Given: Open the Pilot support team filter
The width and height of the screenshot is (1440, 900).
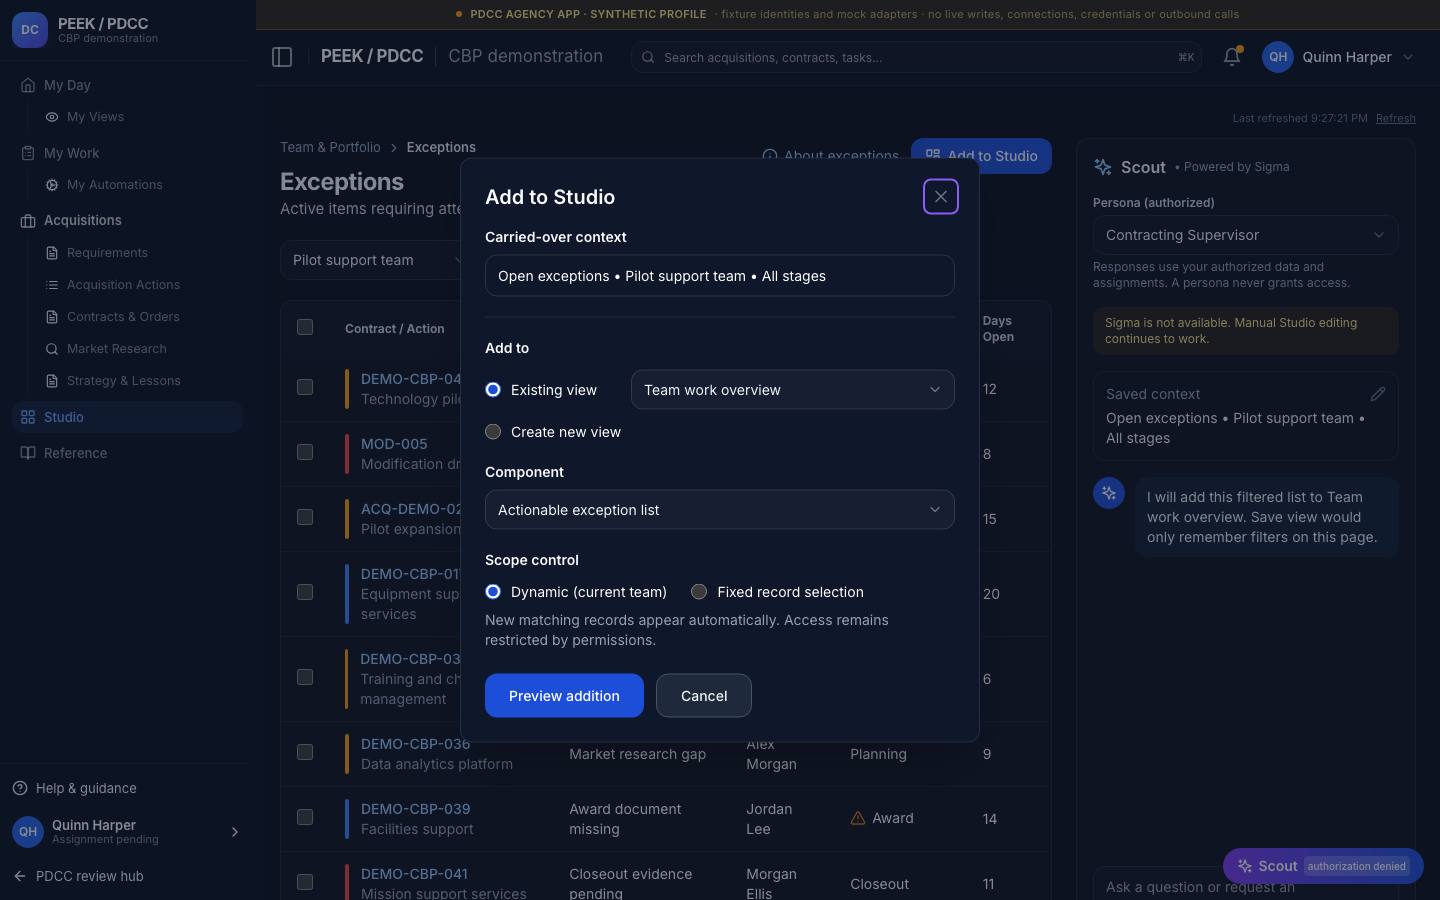Looking at the screenshot, I should click(x=370, y=260).
